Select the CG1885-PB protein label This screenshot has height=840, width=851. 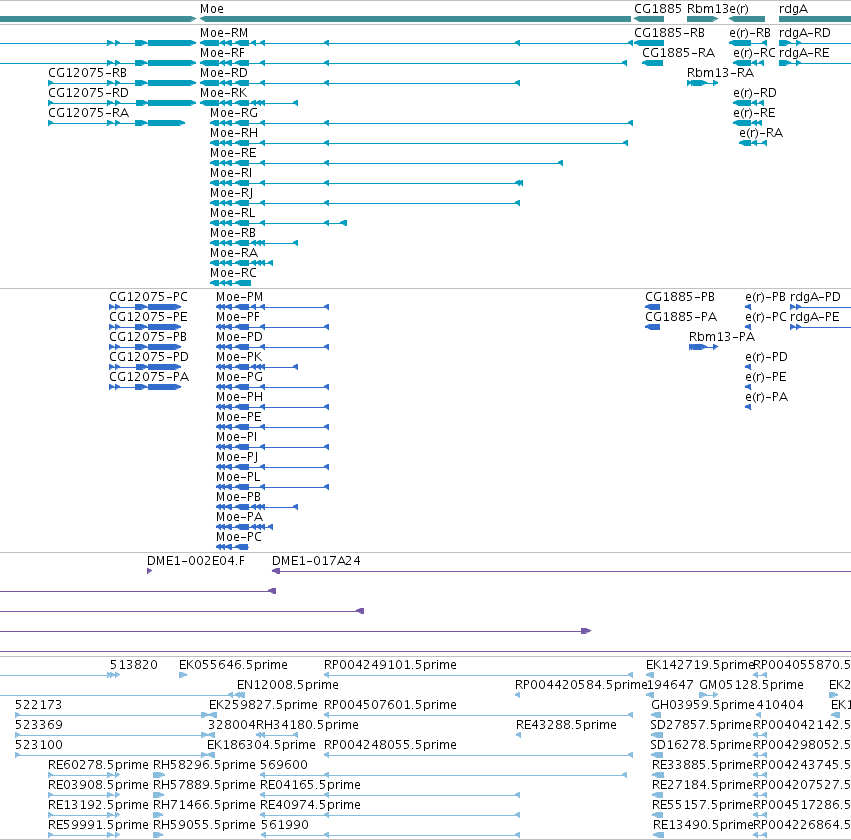[680, 297]
